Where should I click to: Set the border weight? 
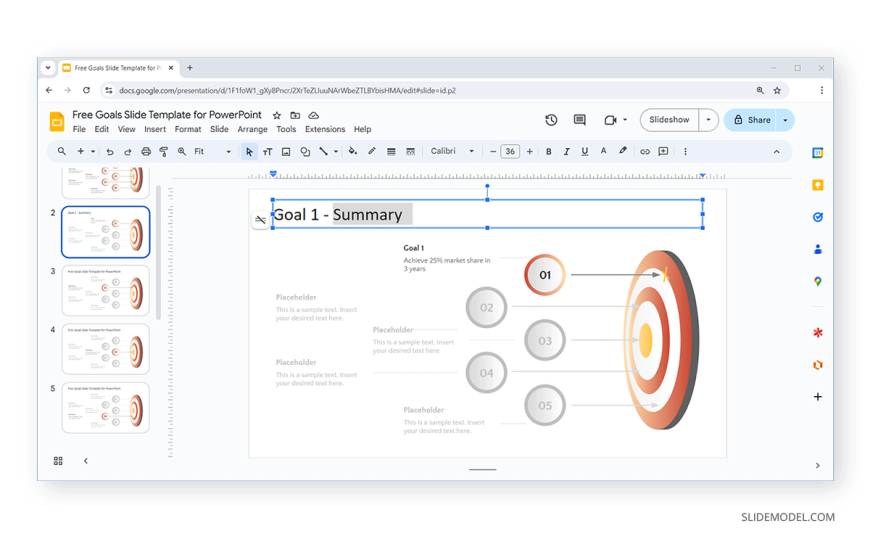coord(391,152)
